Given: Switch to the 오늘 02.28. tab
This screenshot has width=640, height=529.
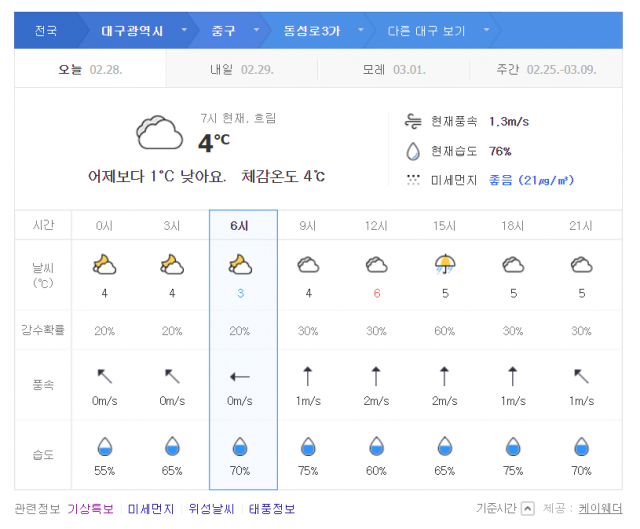Looking at the screenshot, I should pyautogui.click(x=90, y=69).
